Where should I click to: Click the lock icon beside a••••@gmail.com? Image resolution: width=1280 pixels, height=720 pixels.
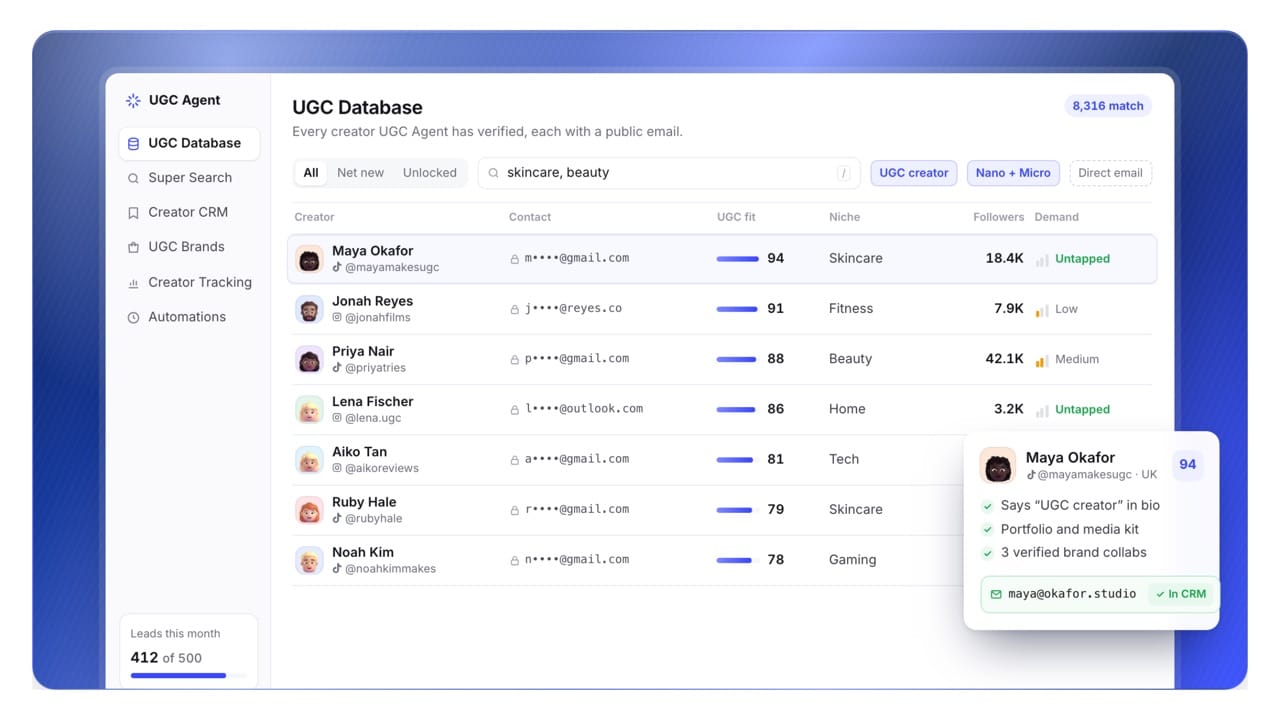pos(515,460)
